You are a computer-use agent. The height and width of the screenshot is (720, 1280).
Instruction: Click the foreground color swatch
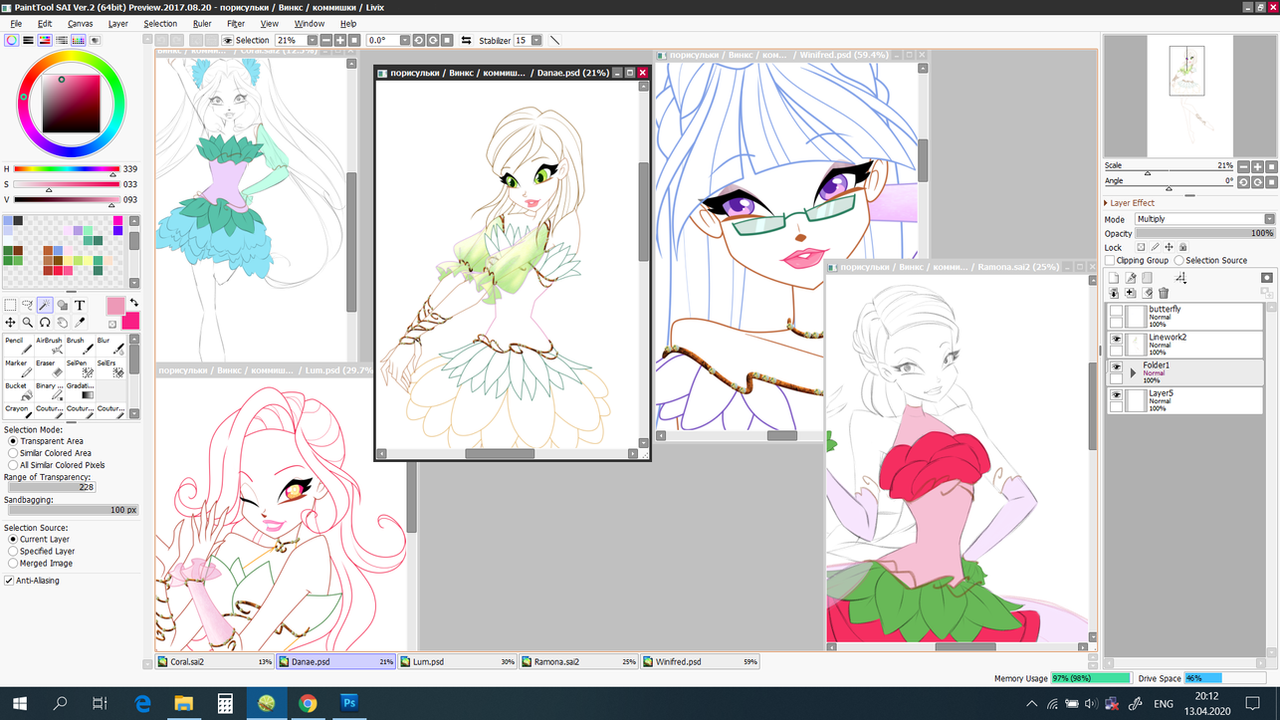116,306
